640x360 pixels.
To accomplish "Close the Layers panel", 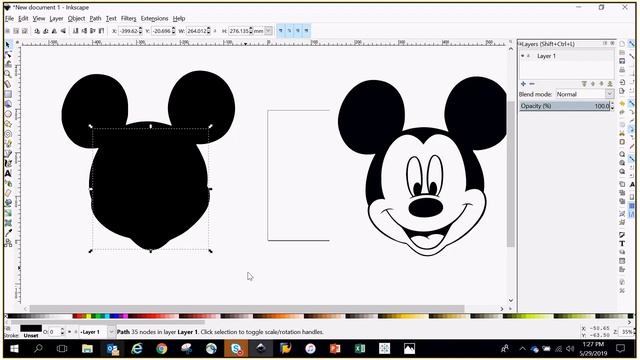I will [x=612, y=43].
